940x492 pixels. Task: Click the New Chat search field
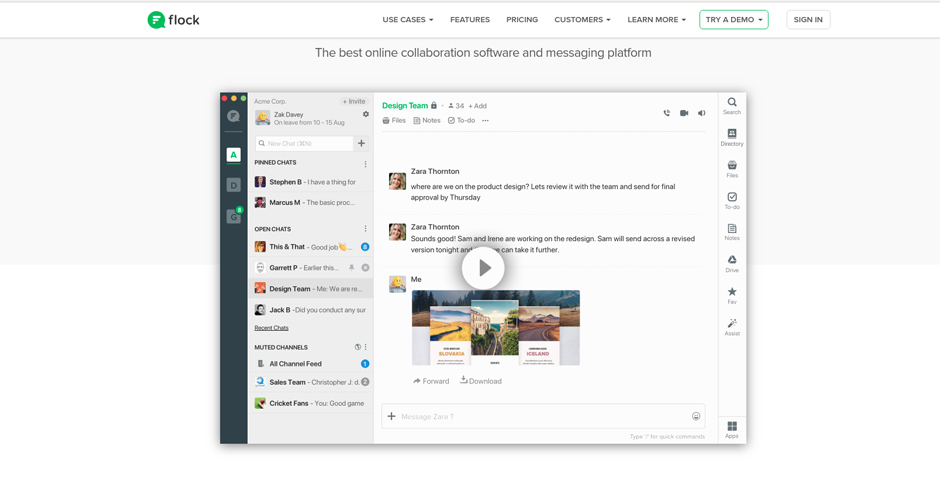[x=305, y=143]
